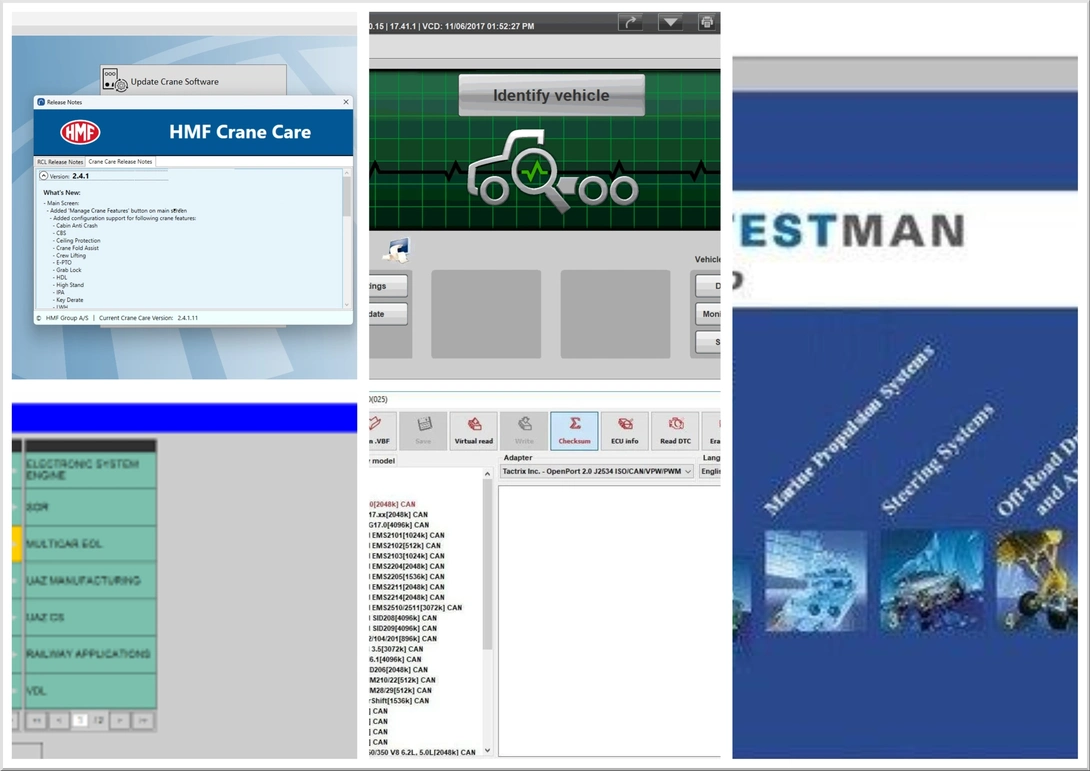Image resolution: width=1090 pixels, height=771 pixels.
Task: Select the VDL row
Action: 90,691
